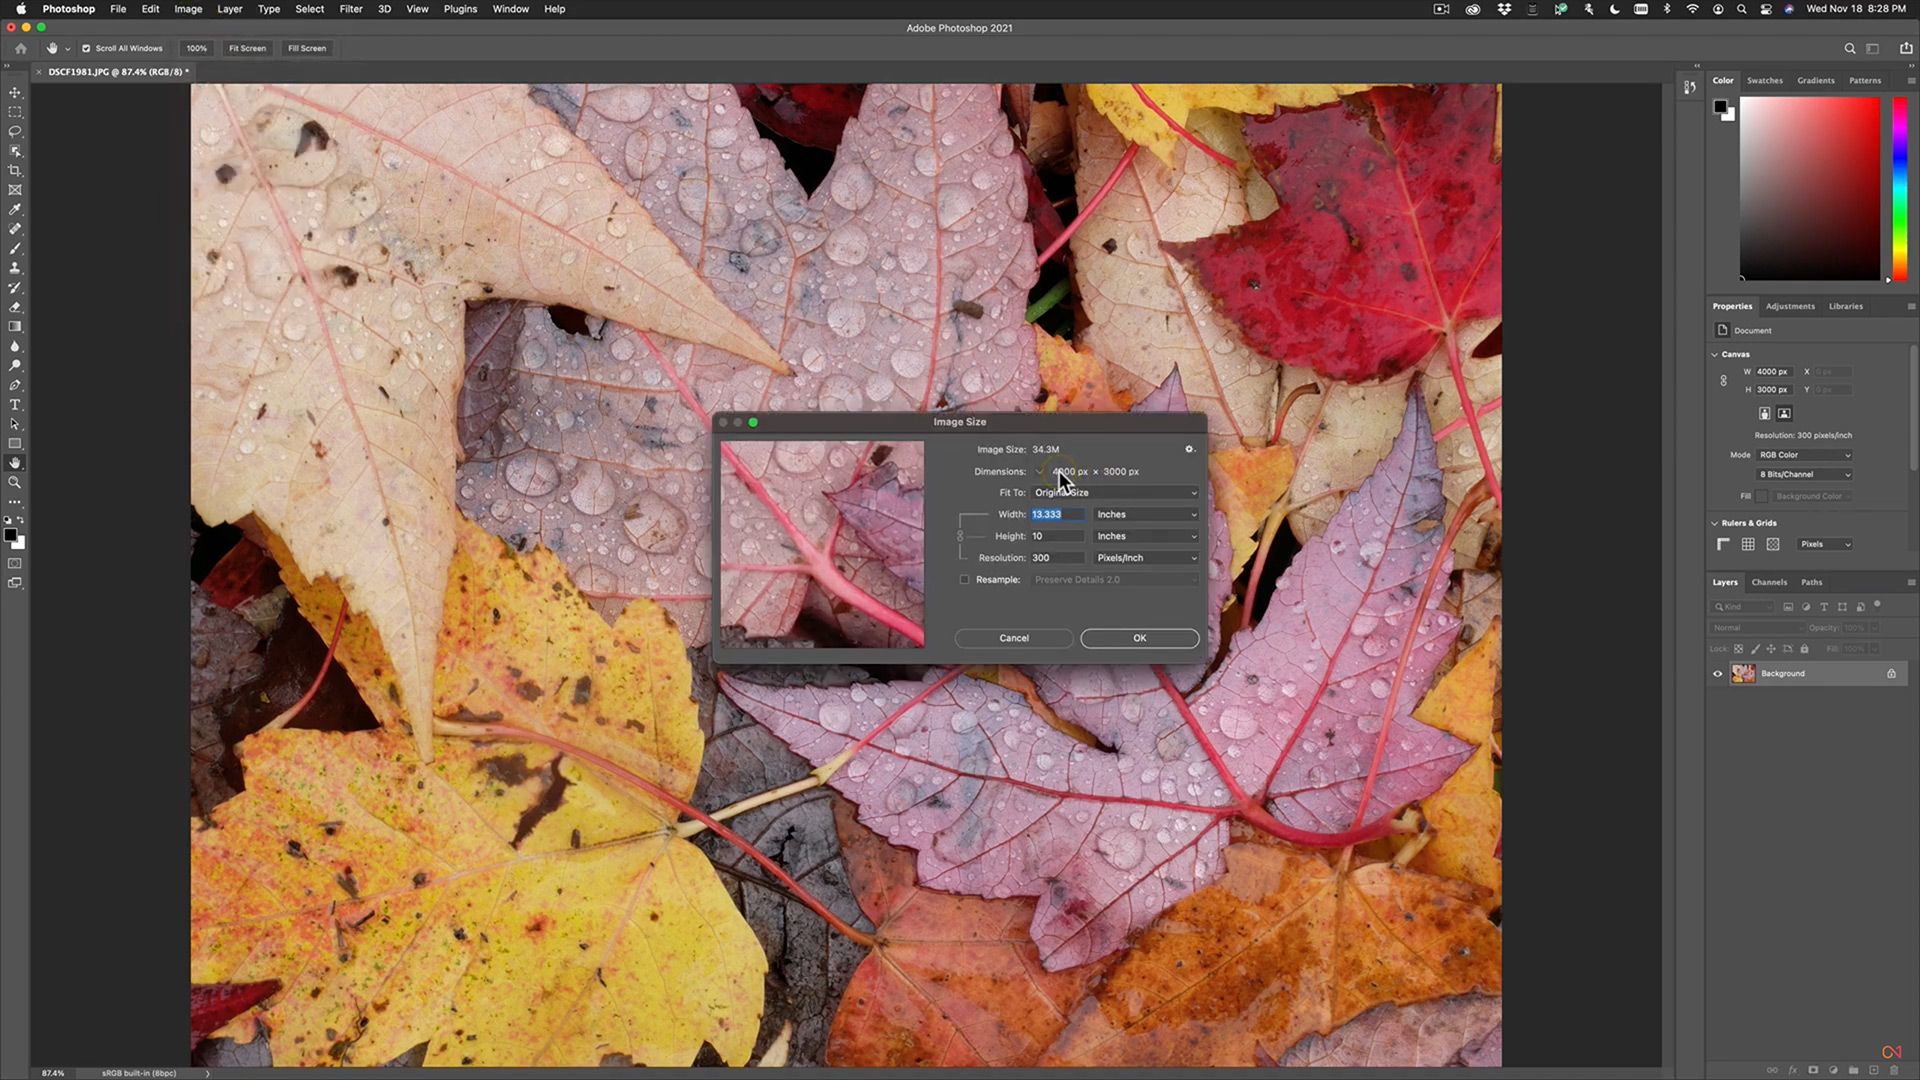
Task: Select the Type tool
Action: 15,405
